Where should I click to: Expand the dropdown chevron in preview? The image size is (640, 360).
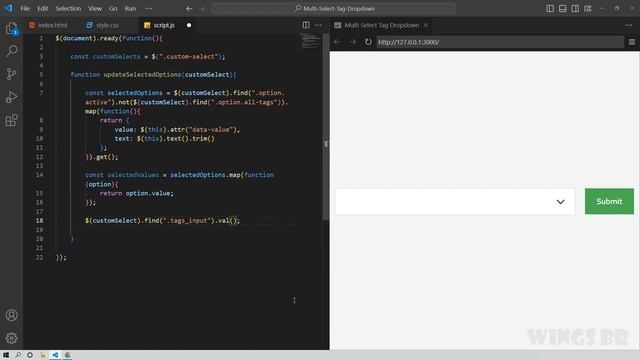[x=560, y=202]
